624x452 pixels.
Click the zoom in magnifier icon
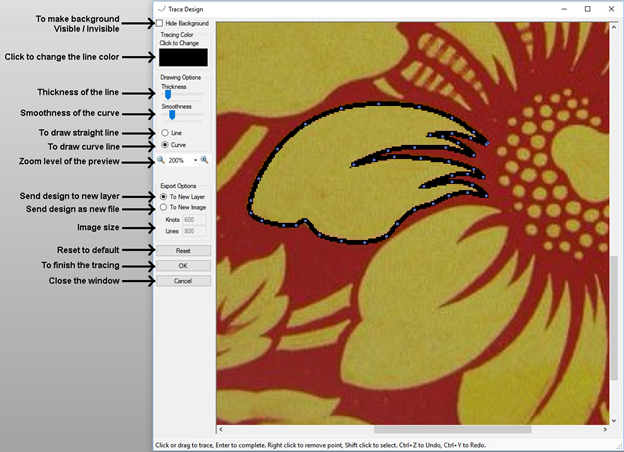pyautogui.click(x=205, y=160)
